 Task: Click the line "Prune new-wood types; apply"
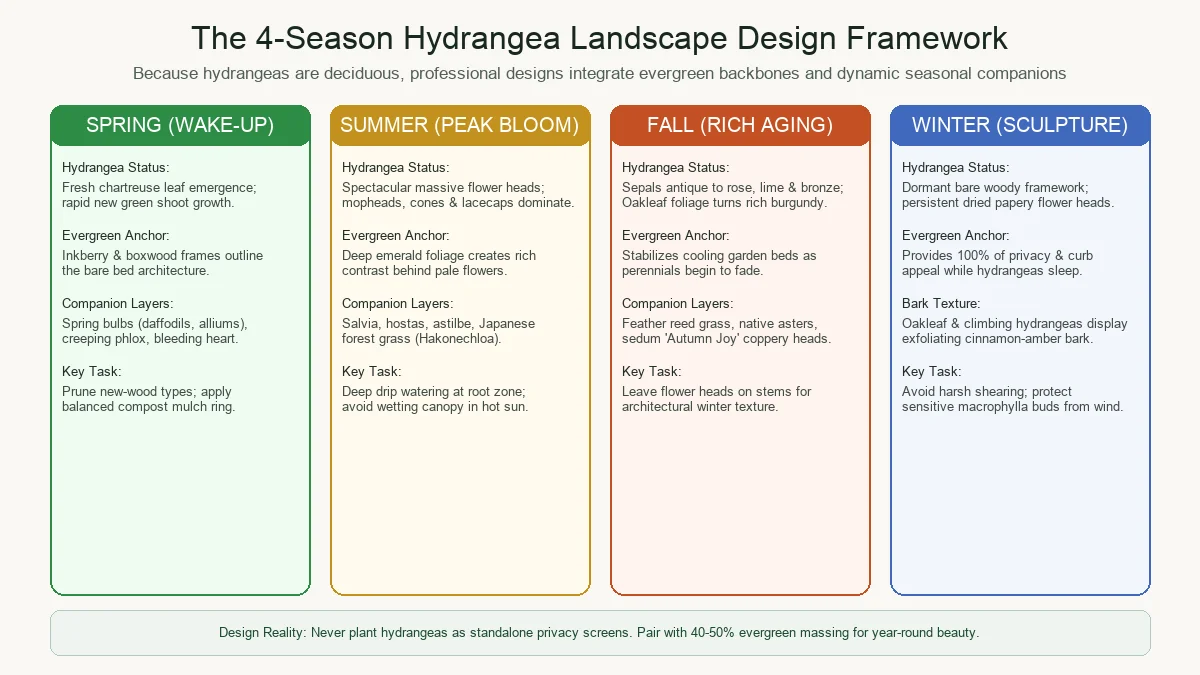(147, 391)
